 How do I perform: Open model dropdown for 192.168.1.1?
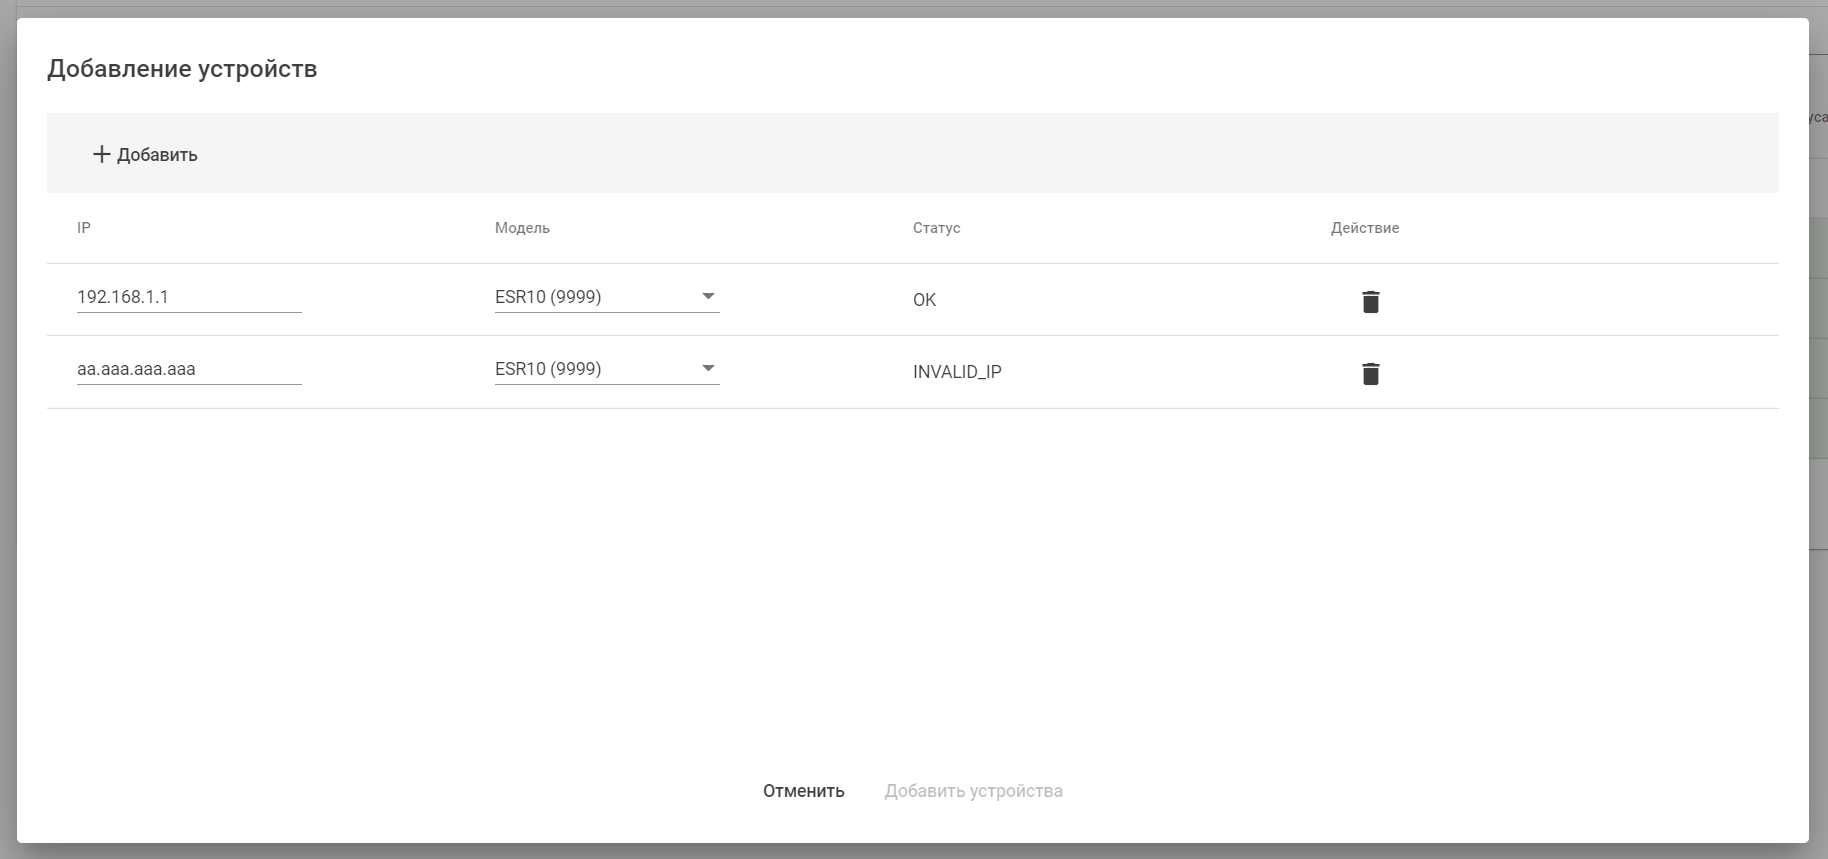click(x=606, y=297)
